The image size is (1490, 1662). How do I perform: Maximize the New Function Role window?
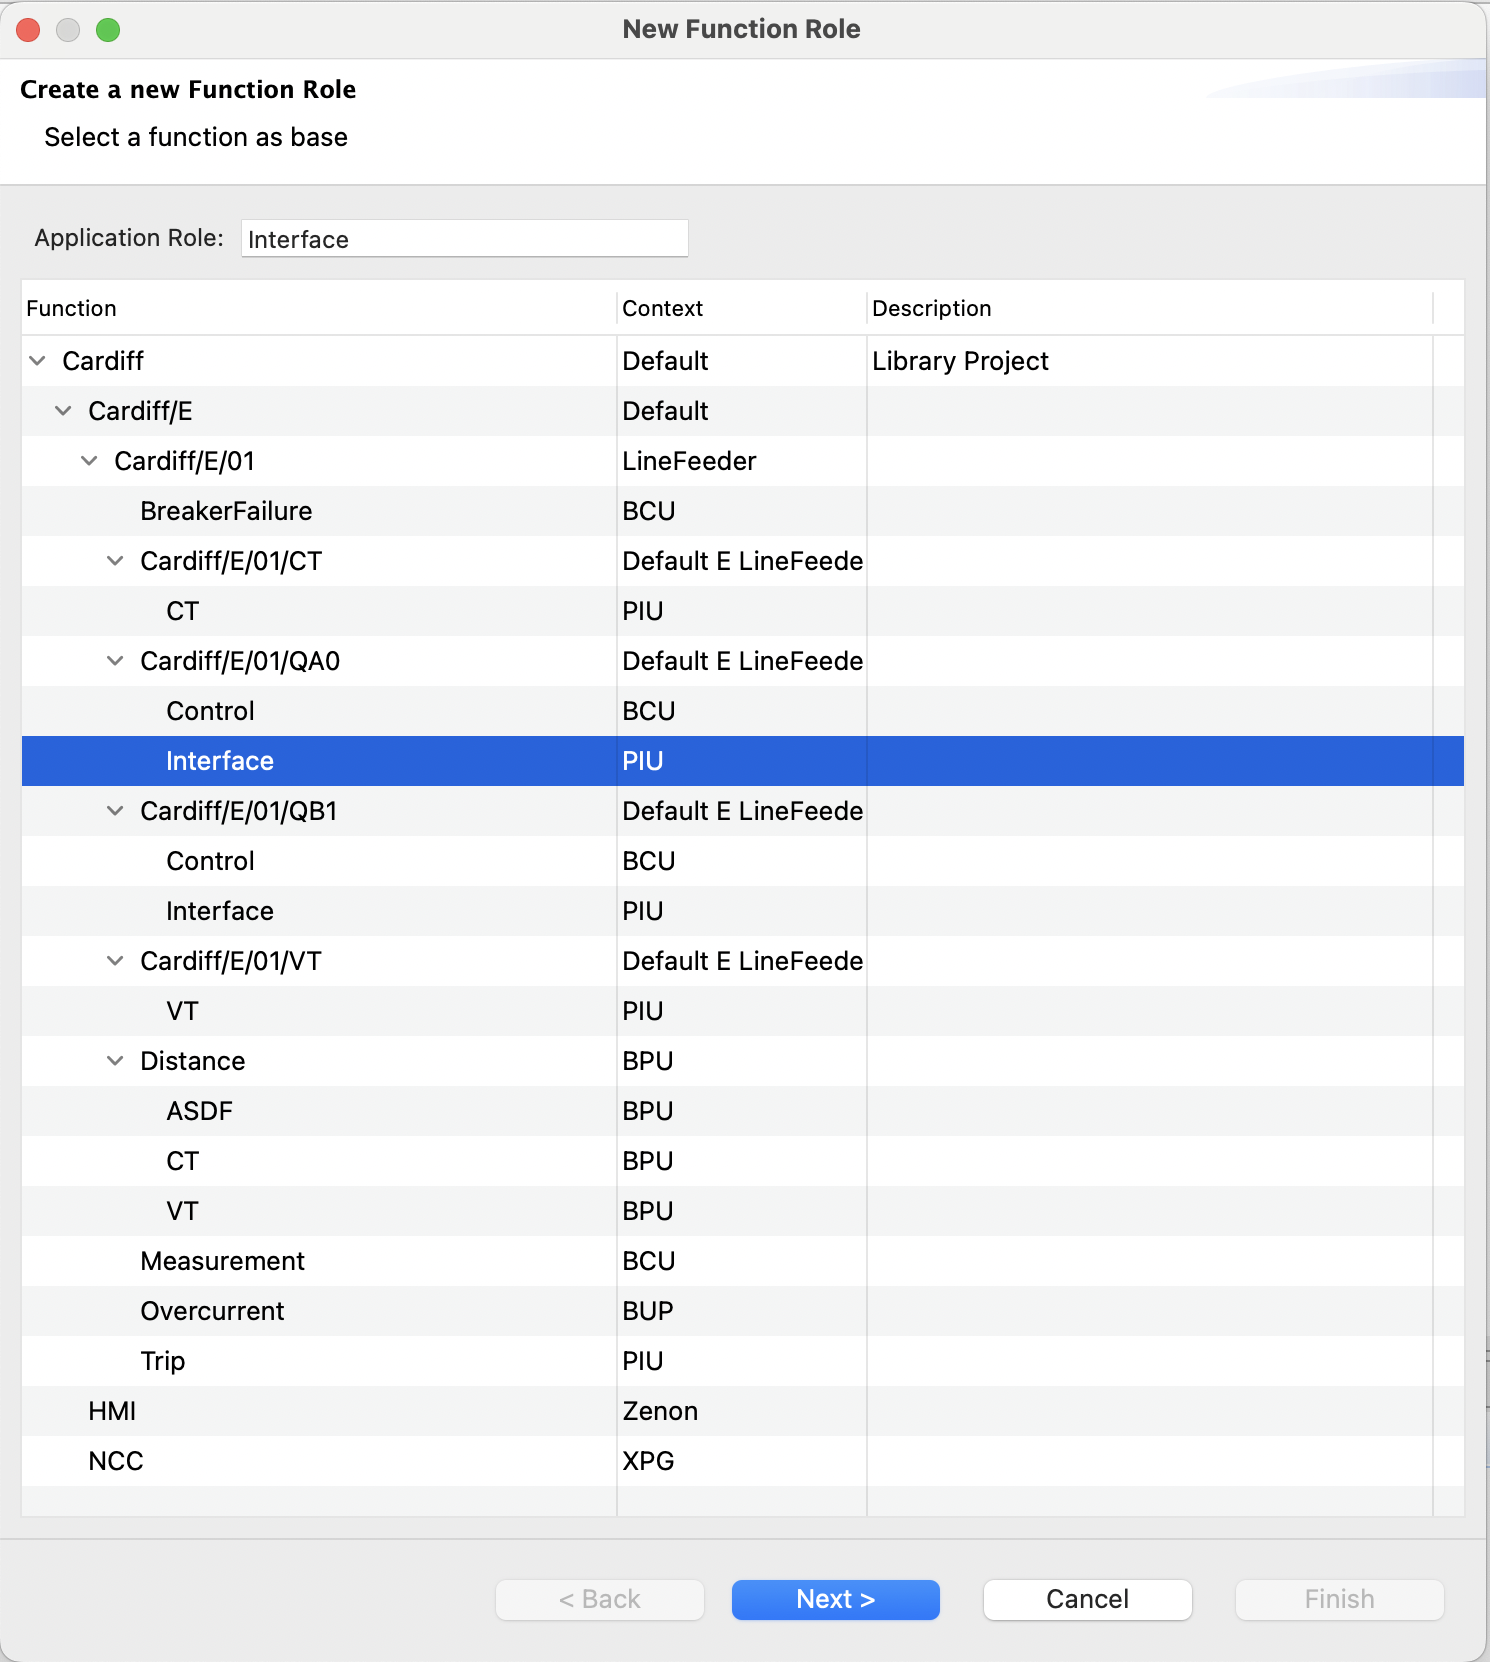[108, 30]
